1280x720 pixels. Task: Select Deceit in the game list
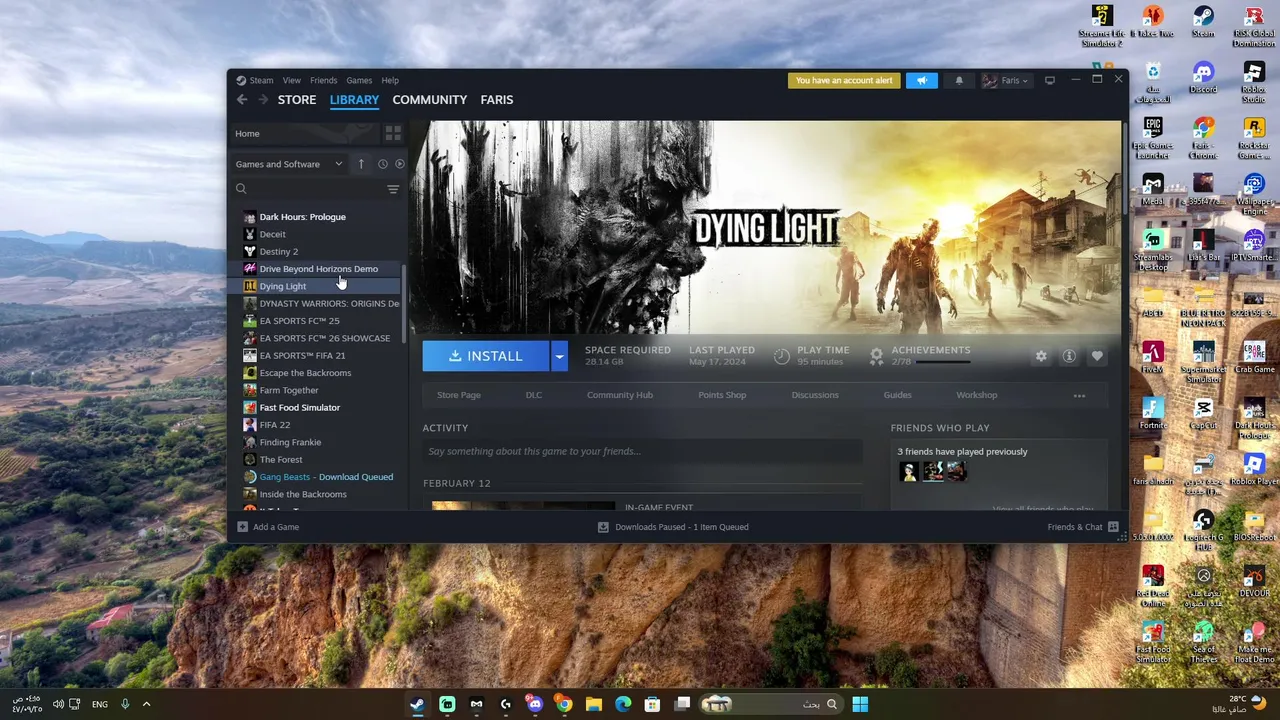[272, 234]
